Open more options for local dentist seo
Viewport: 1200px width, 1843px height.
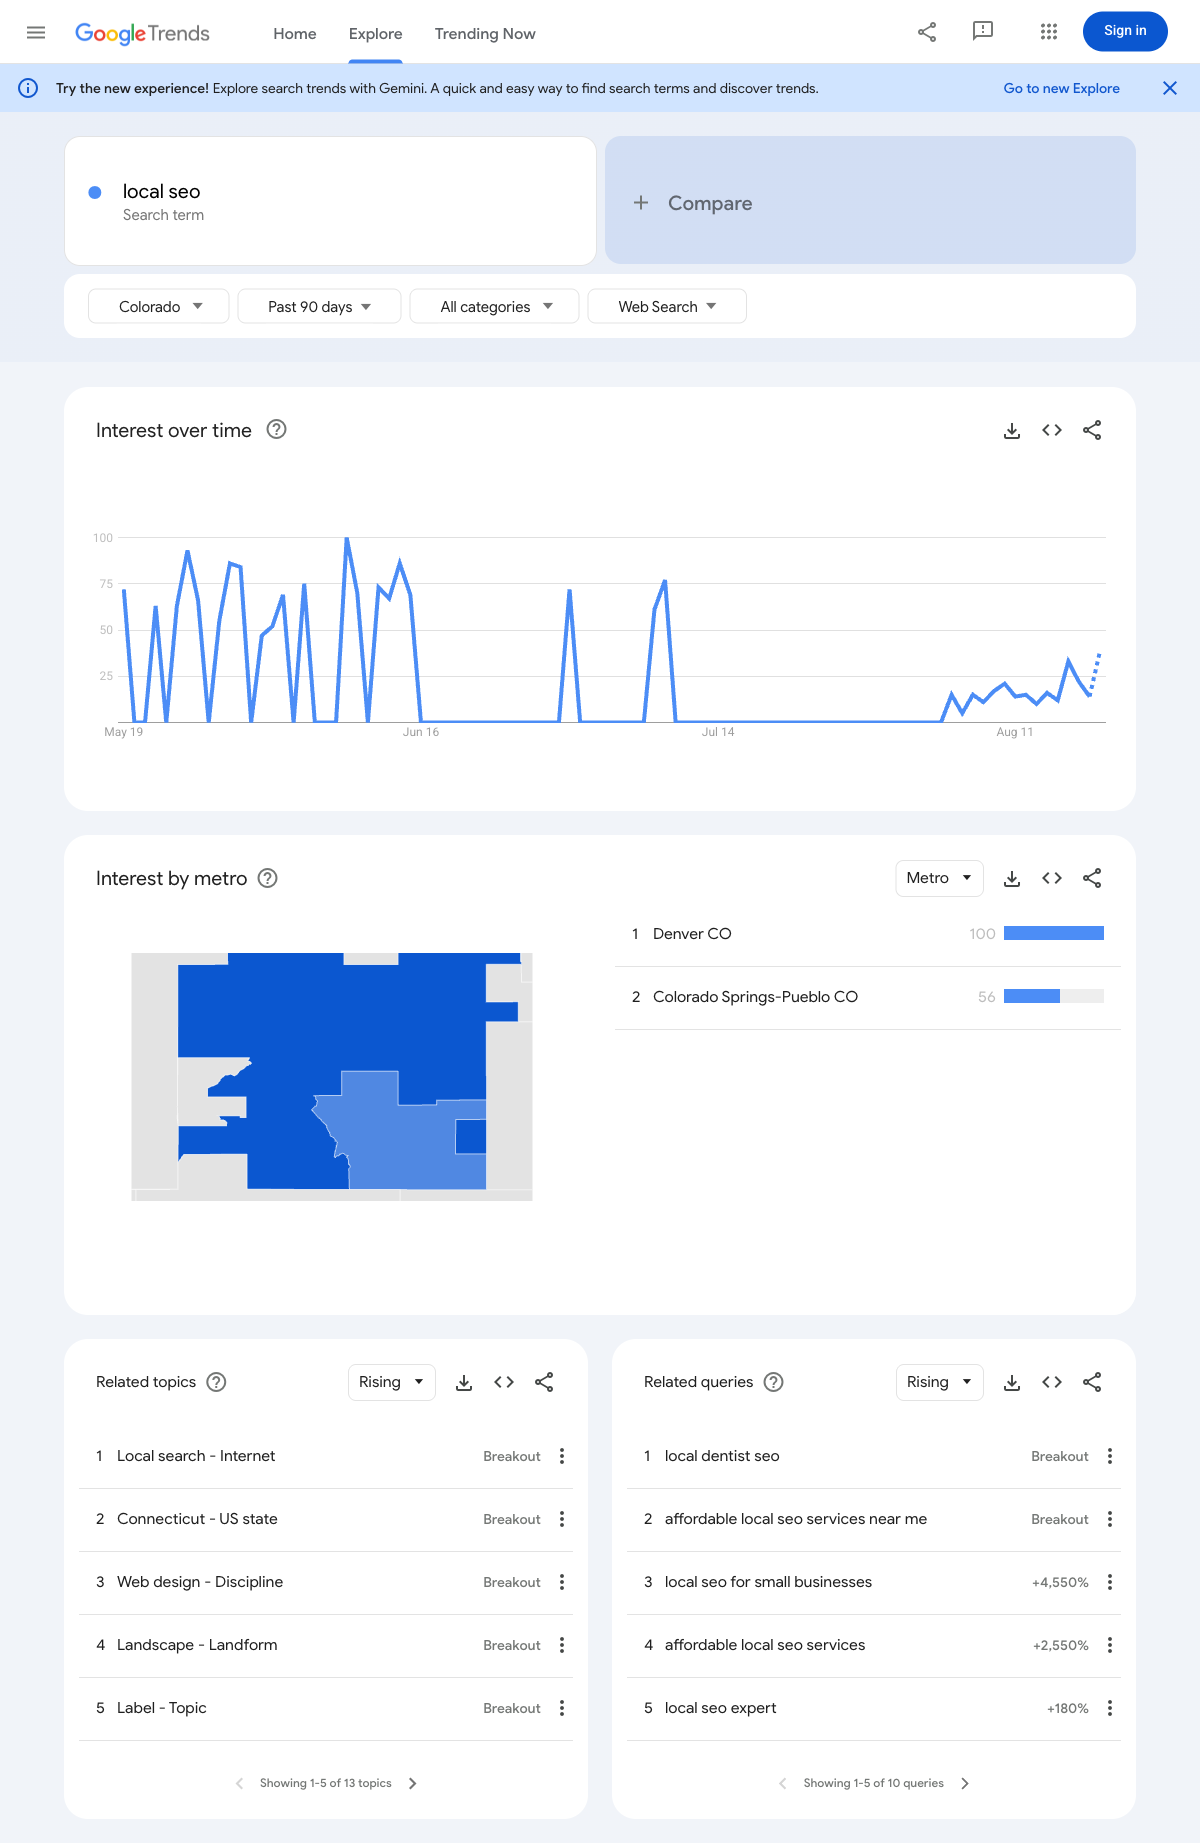(1110, 1456)
